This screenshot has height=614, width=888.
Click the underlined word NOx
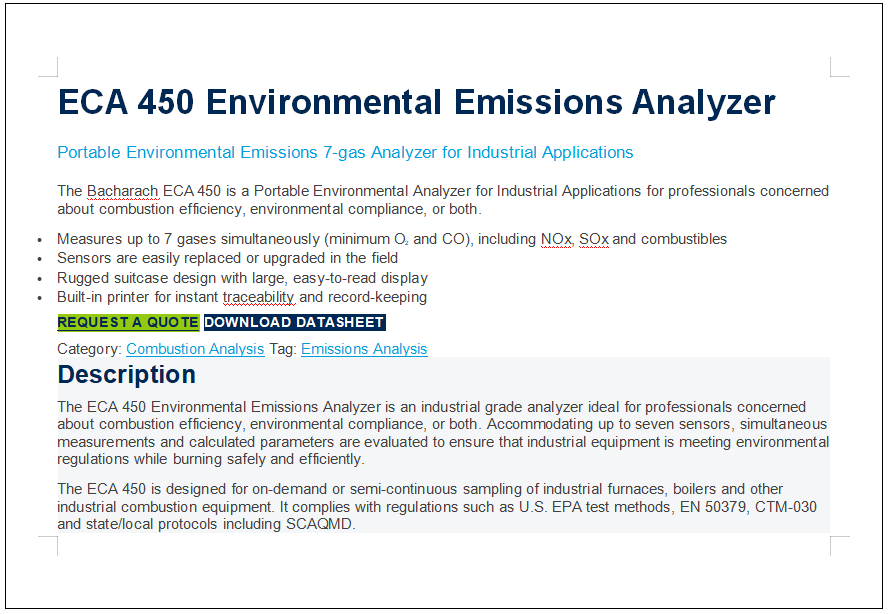click(556, 240)
